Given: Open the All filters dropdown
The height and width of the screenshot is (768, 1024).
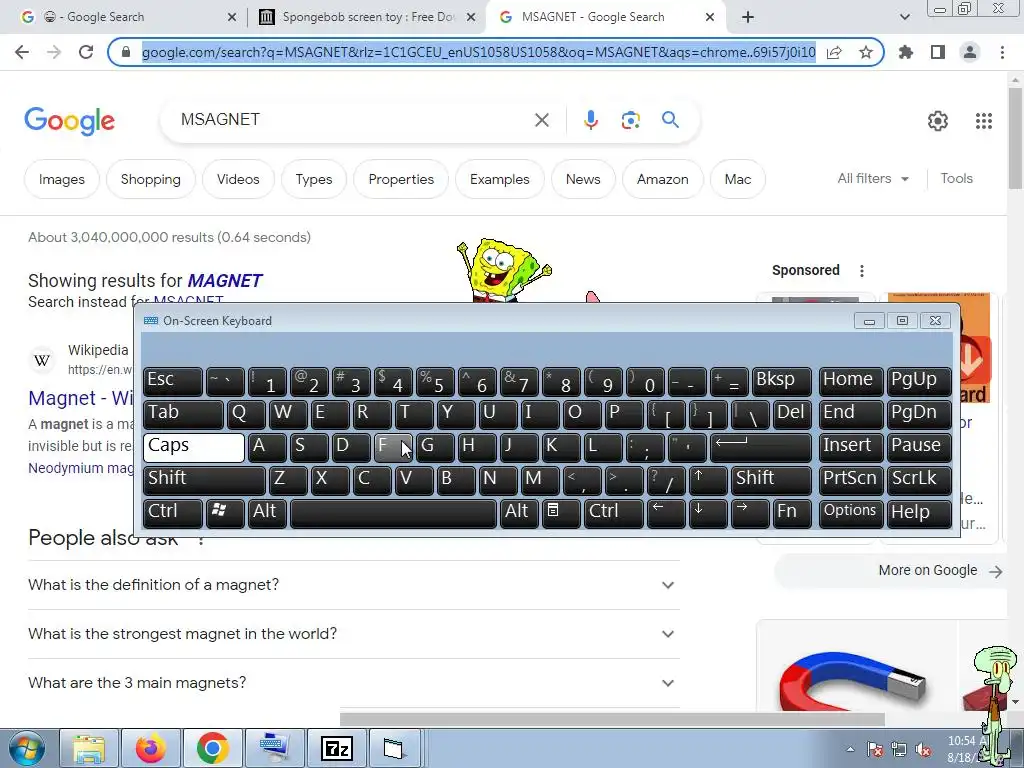Looking at the screenshot, I should tap(873, 179).
